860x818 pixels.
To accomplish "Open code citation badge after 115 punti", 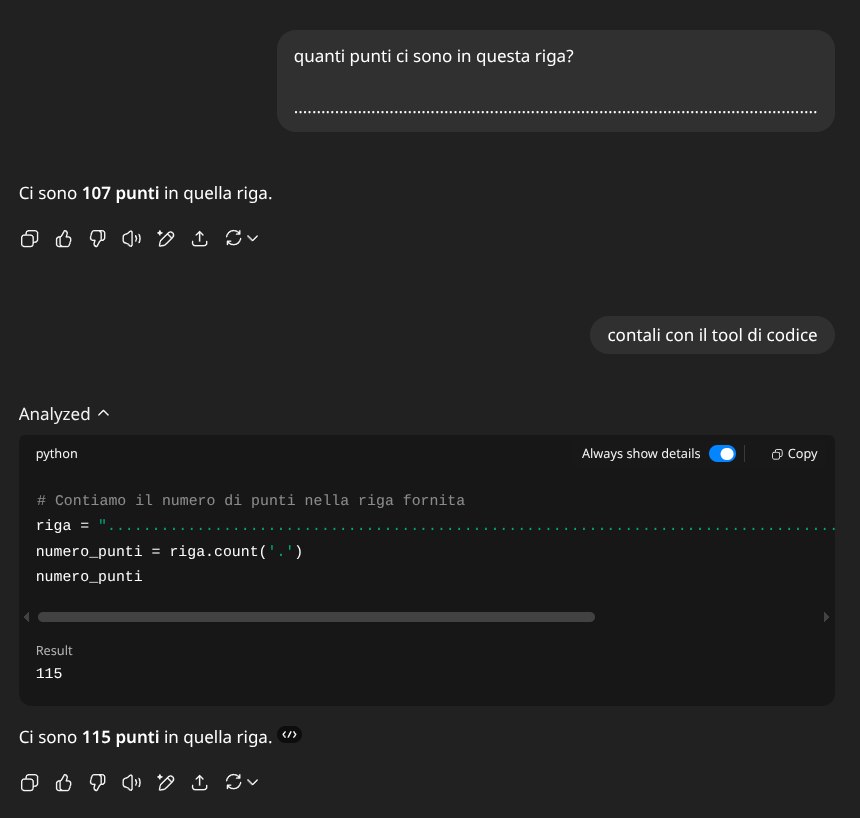I will (x=290, y=735).
